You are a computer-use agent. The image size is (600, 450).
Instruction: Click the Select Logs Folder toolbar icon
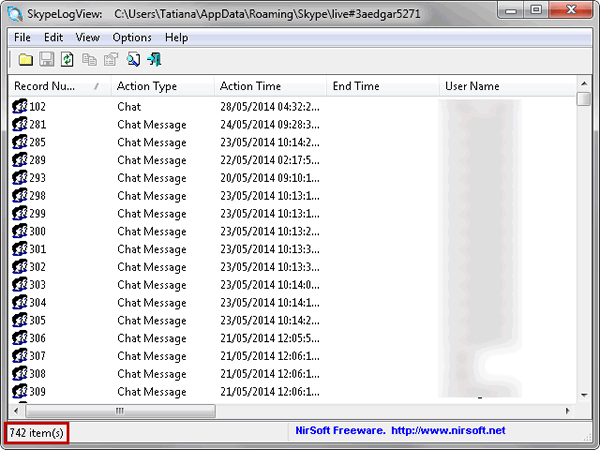26,60
